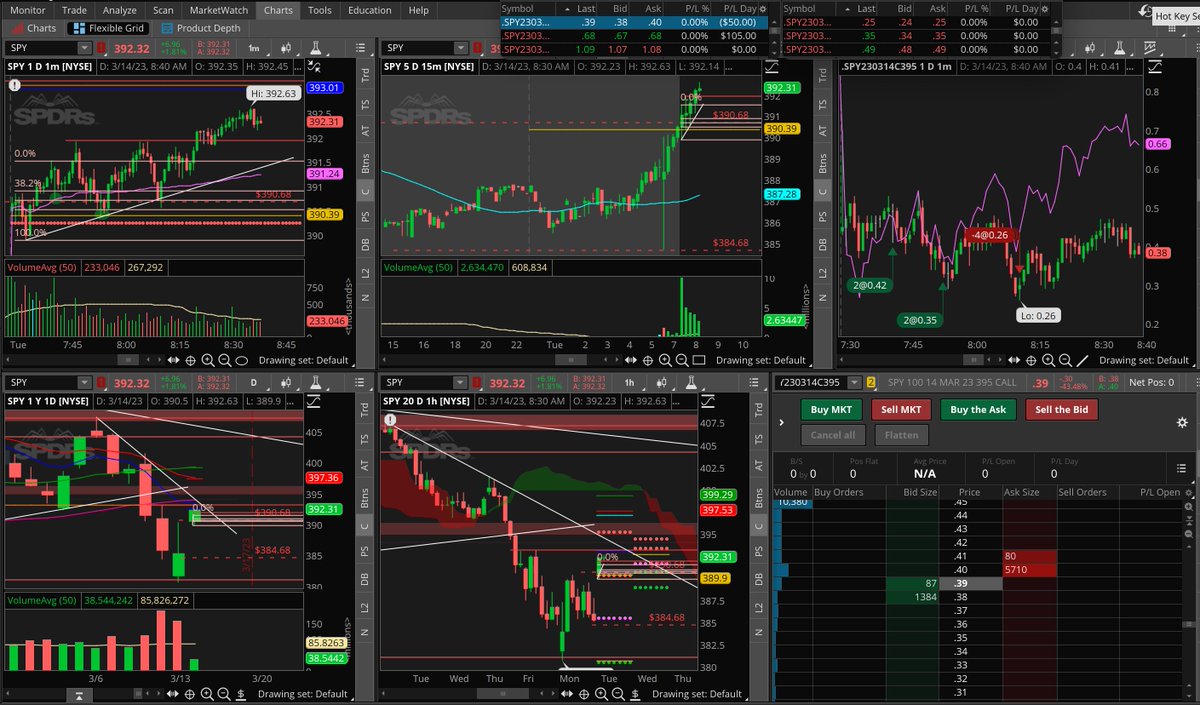
Task: Click crosshair pan icon on 1m chart
Action: tap(192, 360)
